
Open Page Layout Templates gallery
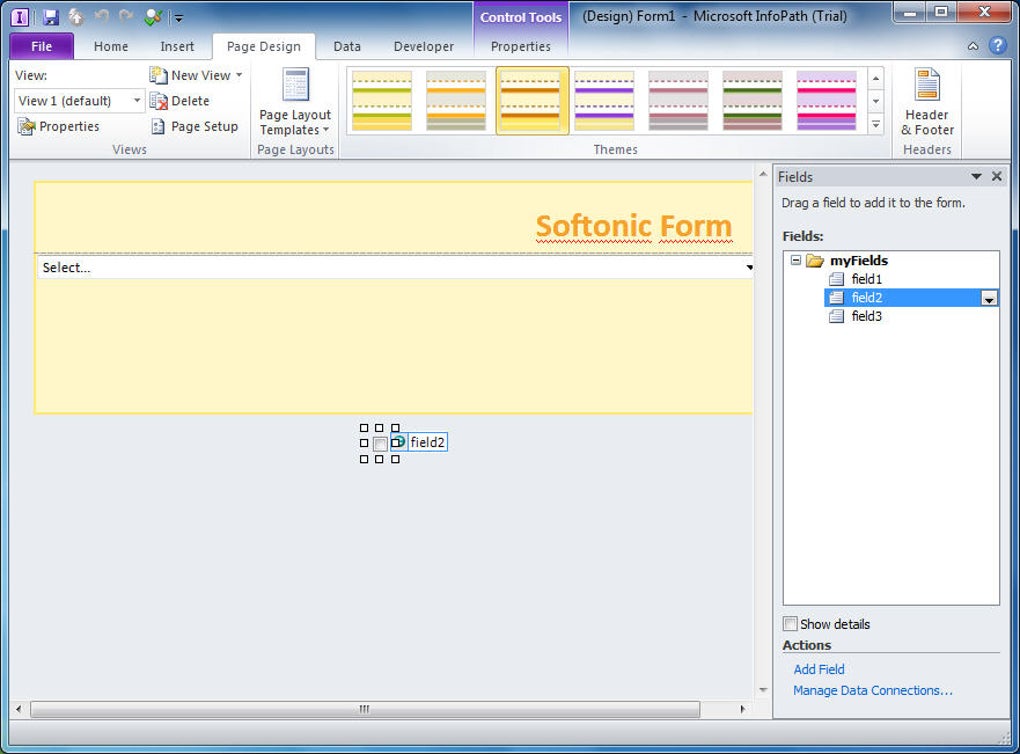(x=295, y=102)
